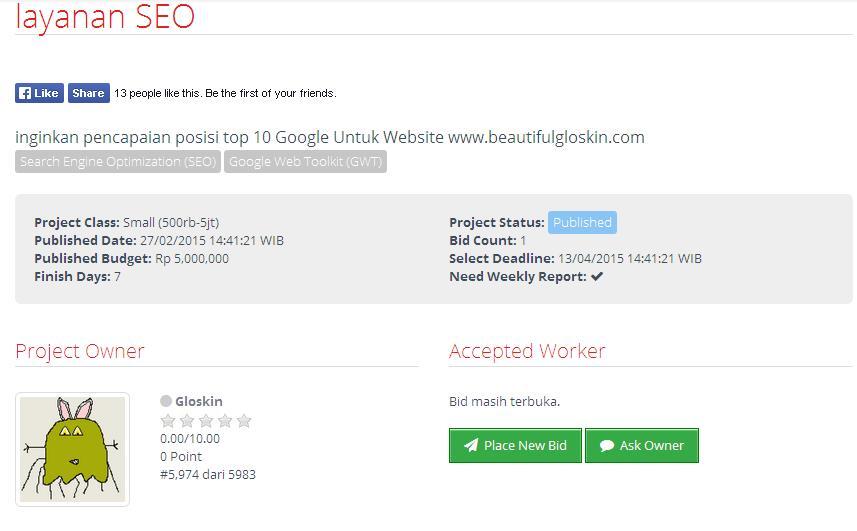Open Gloskin's avatar image
The image size is (857, 531).
click(73, 449)
